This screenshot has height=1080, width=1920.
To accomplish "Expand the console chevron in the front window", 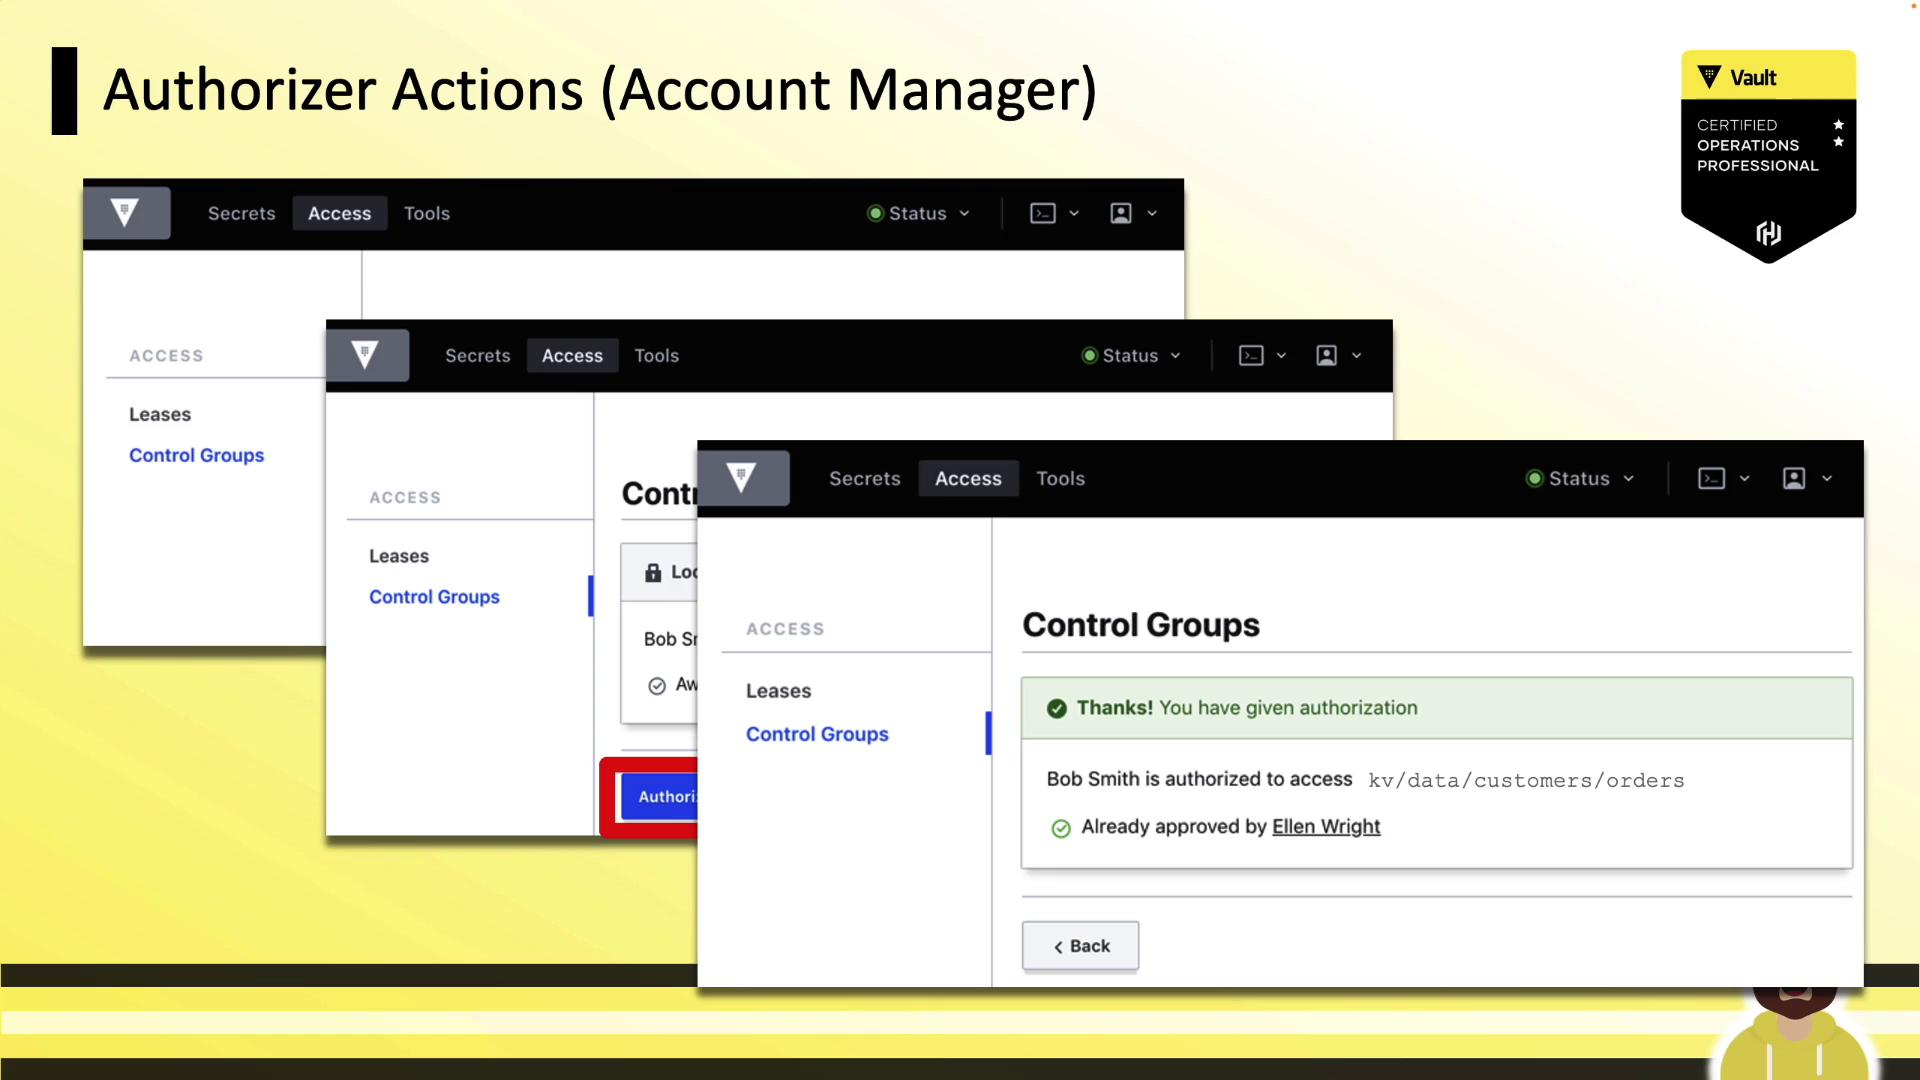I will point(1745,479).
